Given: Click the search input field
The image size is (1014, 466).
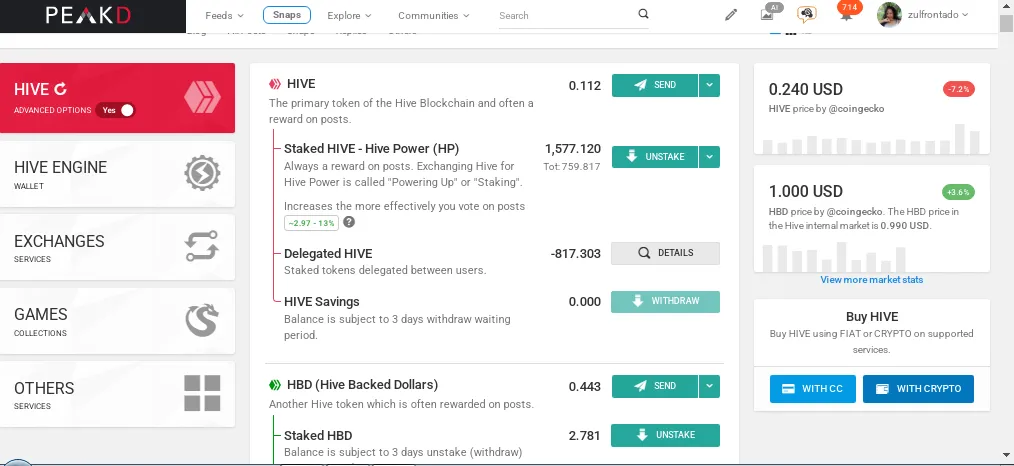Looking at the screenshot, I should (568, 15).
